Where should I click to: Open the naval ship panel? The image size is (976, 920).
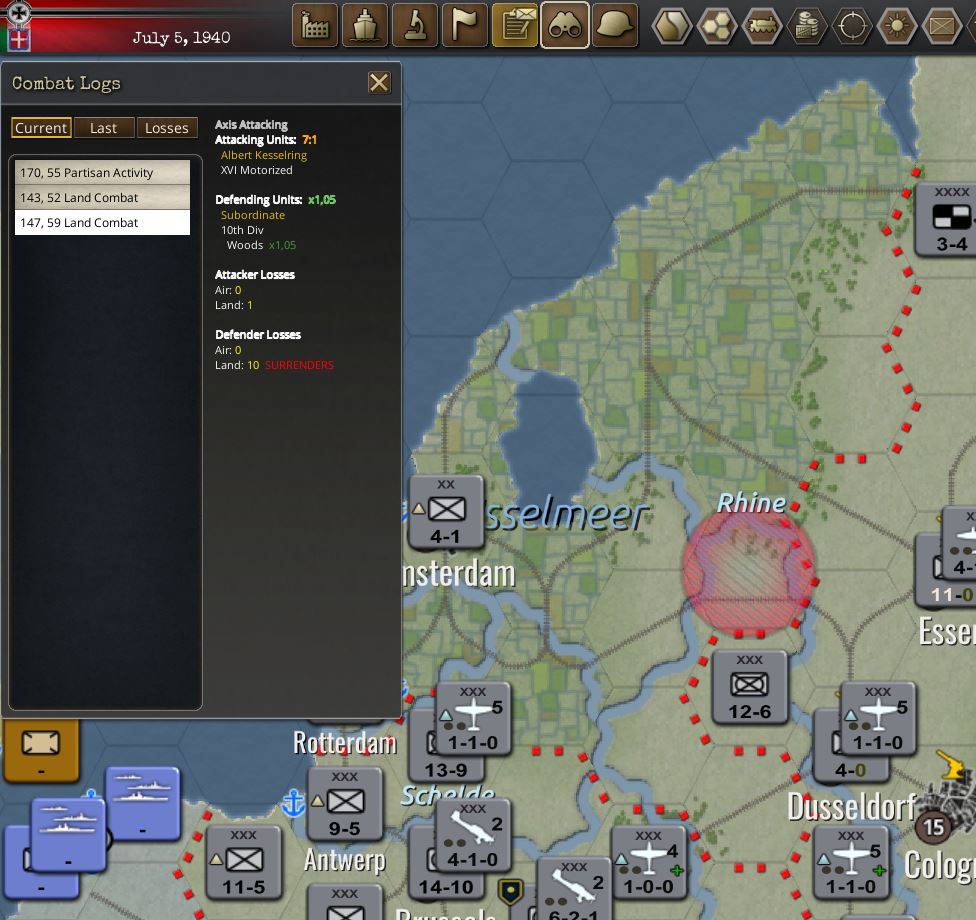coord(365,26)
